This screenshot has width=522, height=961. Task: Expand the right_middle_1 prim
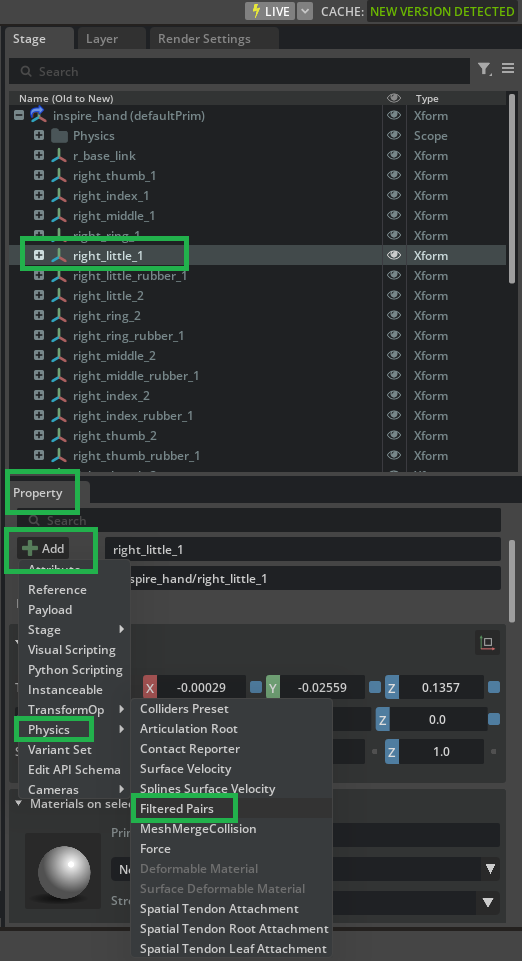coord(39,216)
